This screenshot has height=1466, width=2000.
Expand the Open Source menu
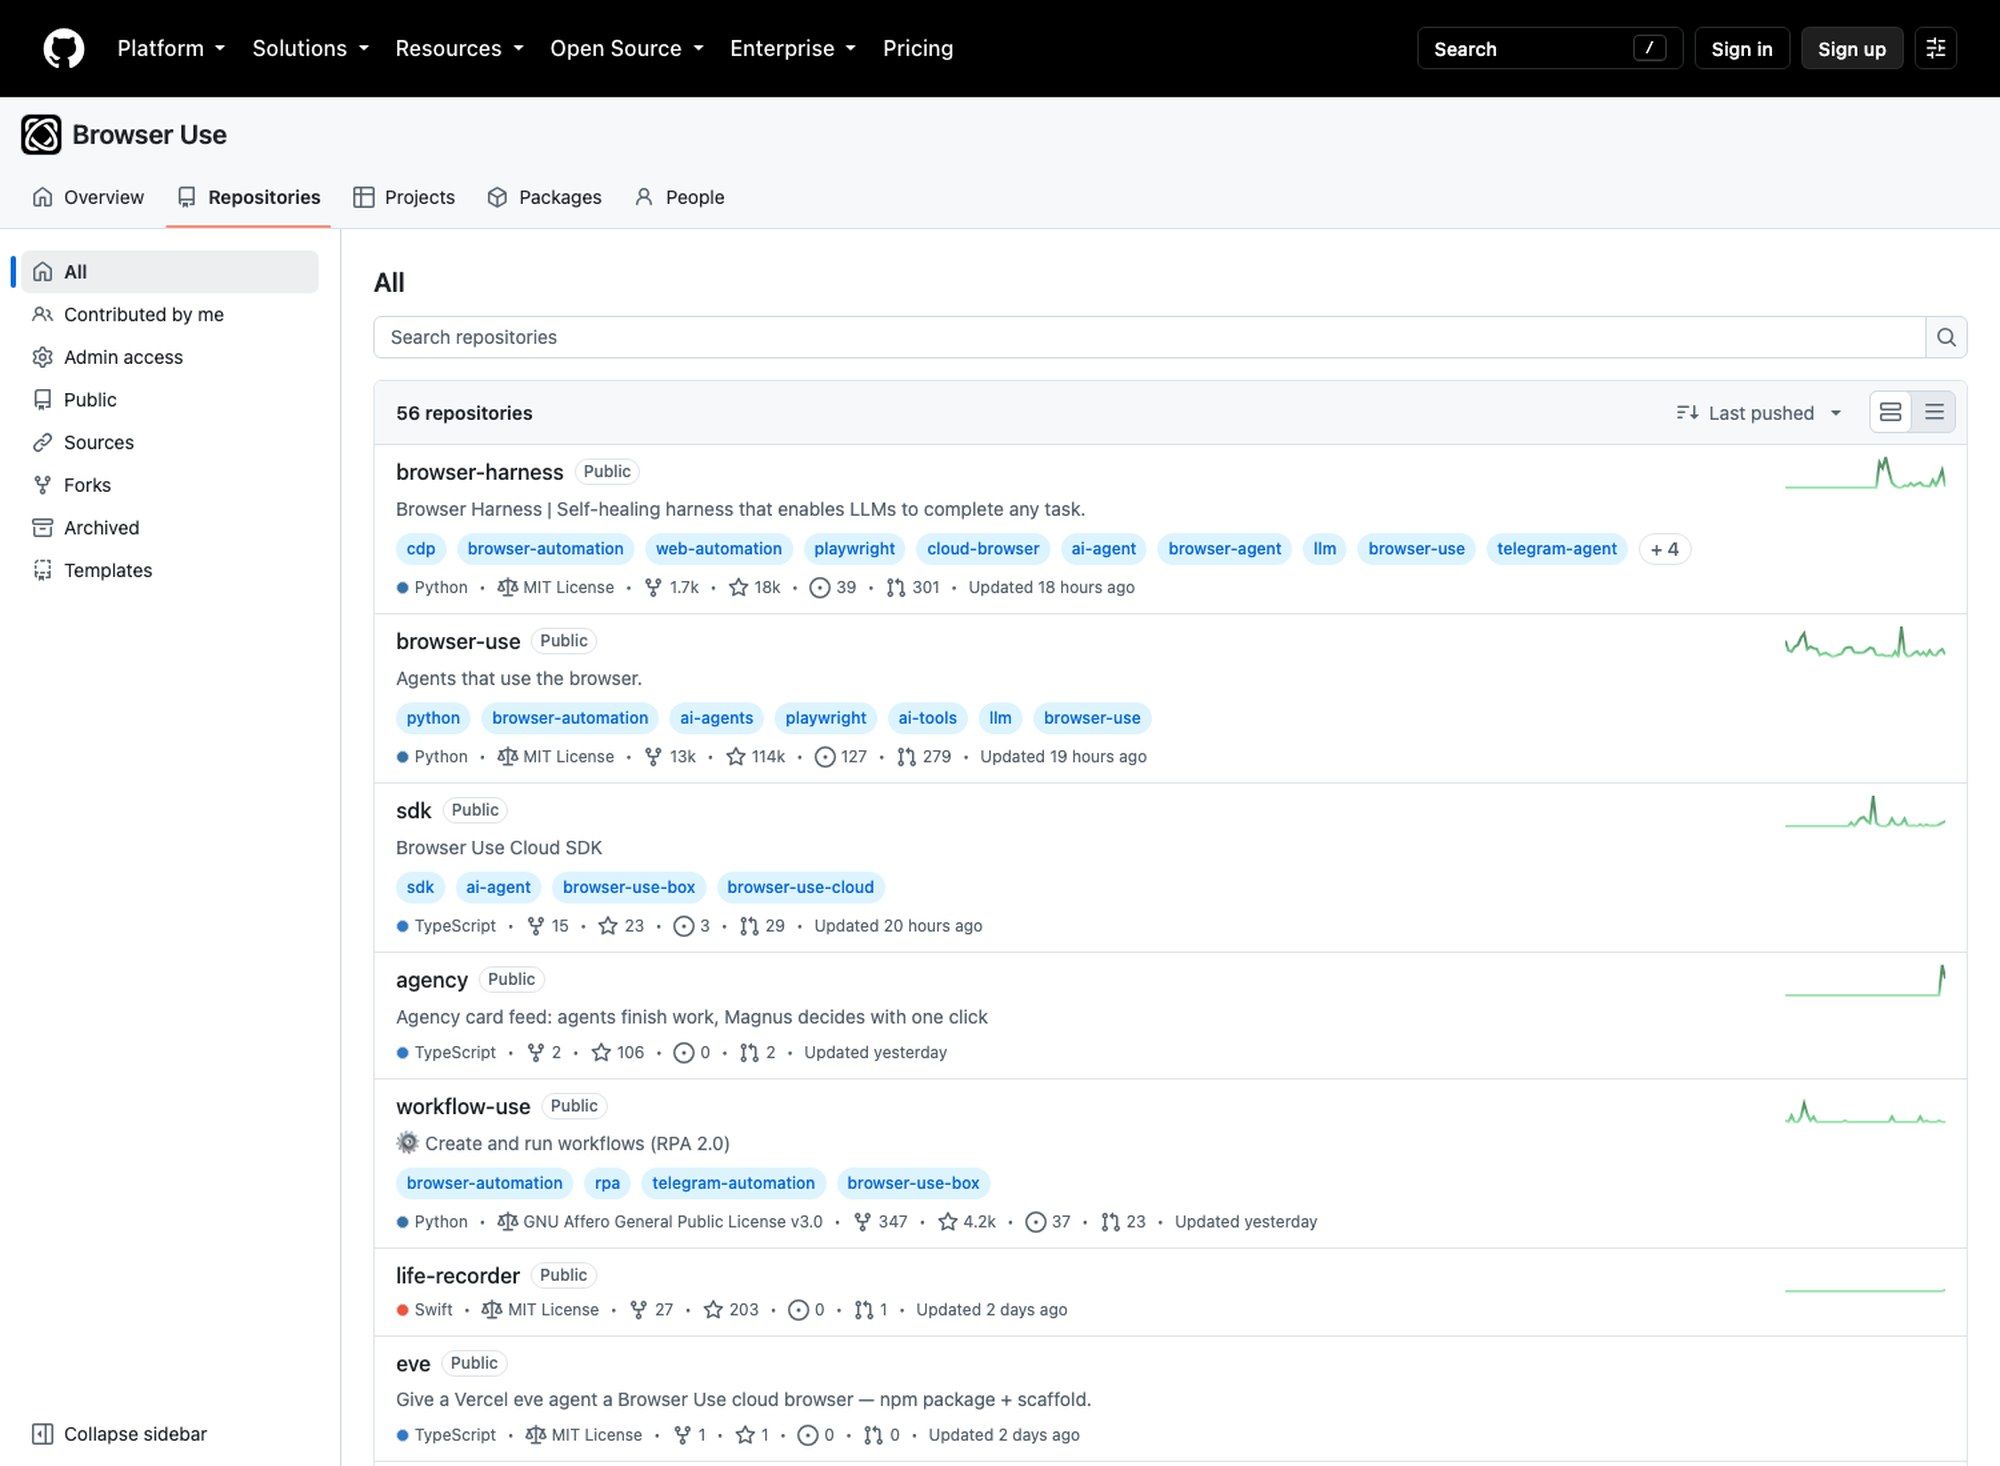[627, 48]
